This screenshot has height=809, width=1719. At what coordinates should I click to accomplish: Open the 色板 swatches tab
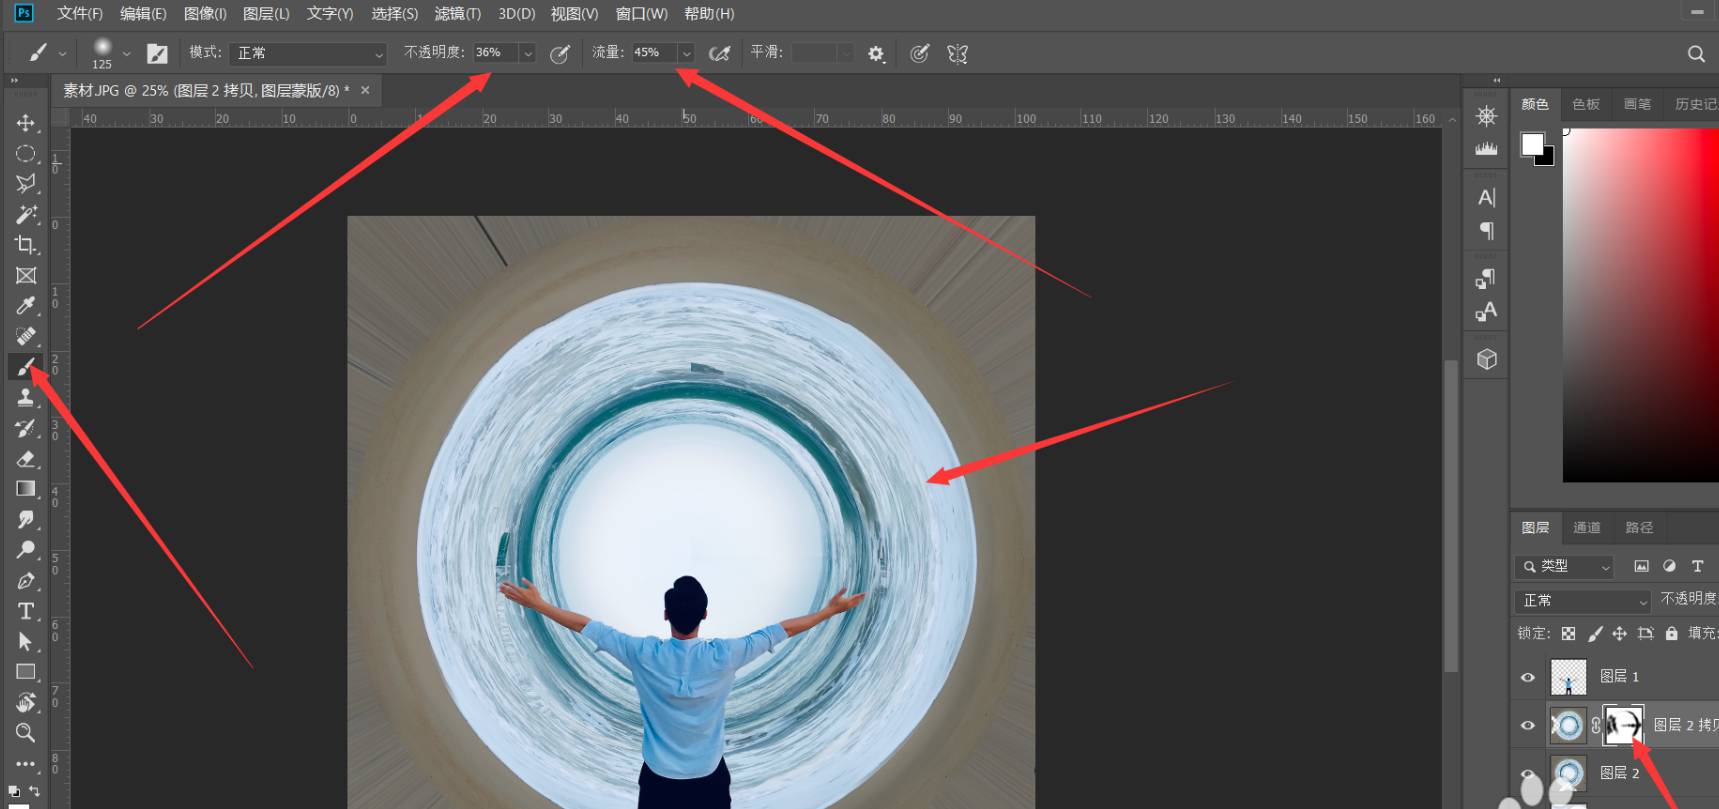[x=1585, y=104]
